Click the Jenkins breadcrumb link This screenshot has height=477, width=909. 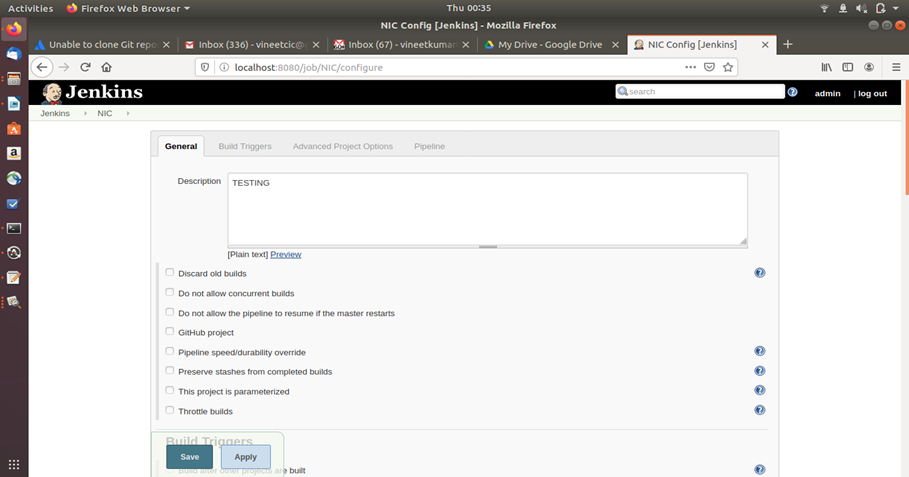[x=55, y=114]
